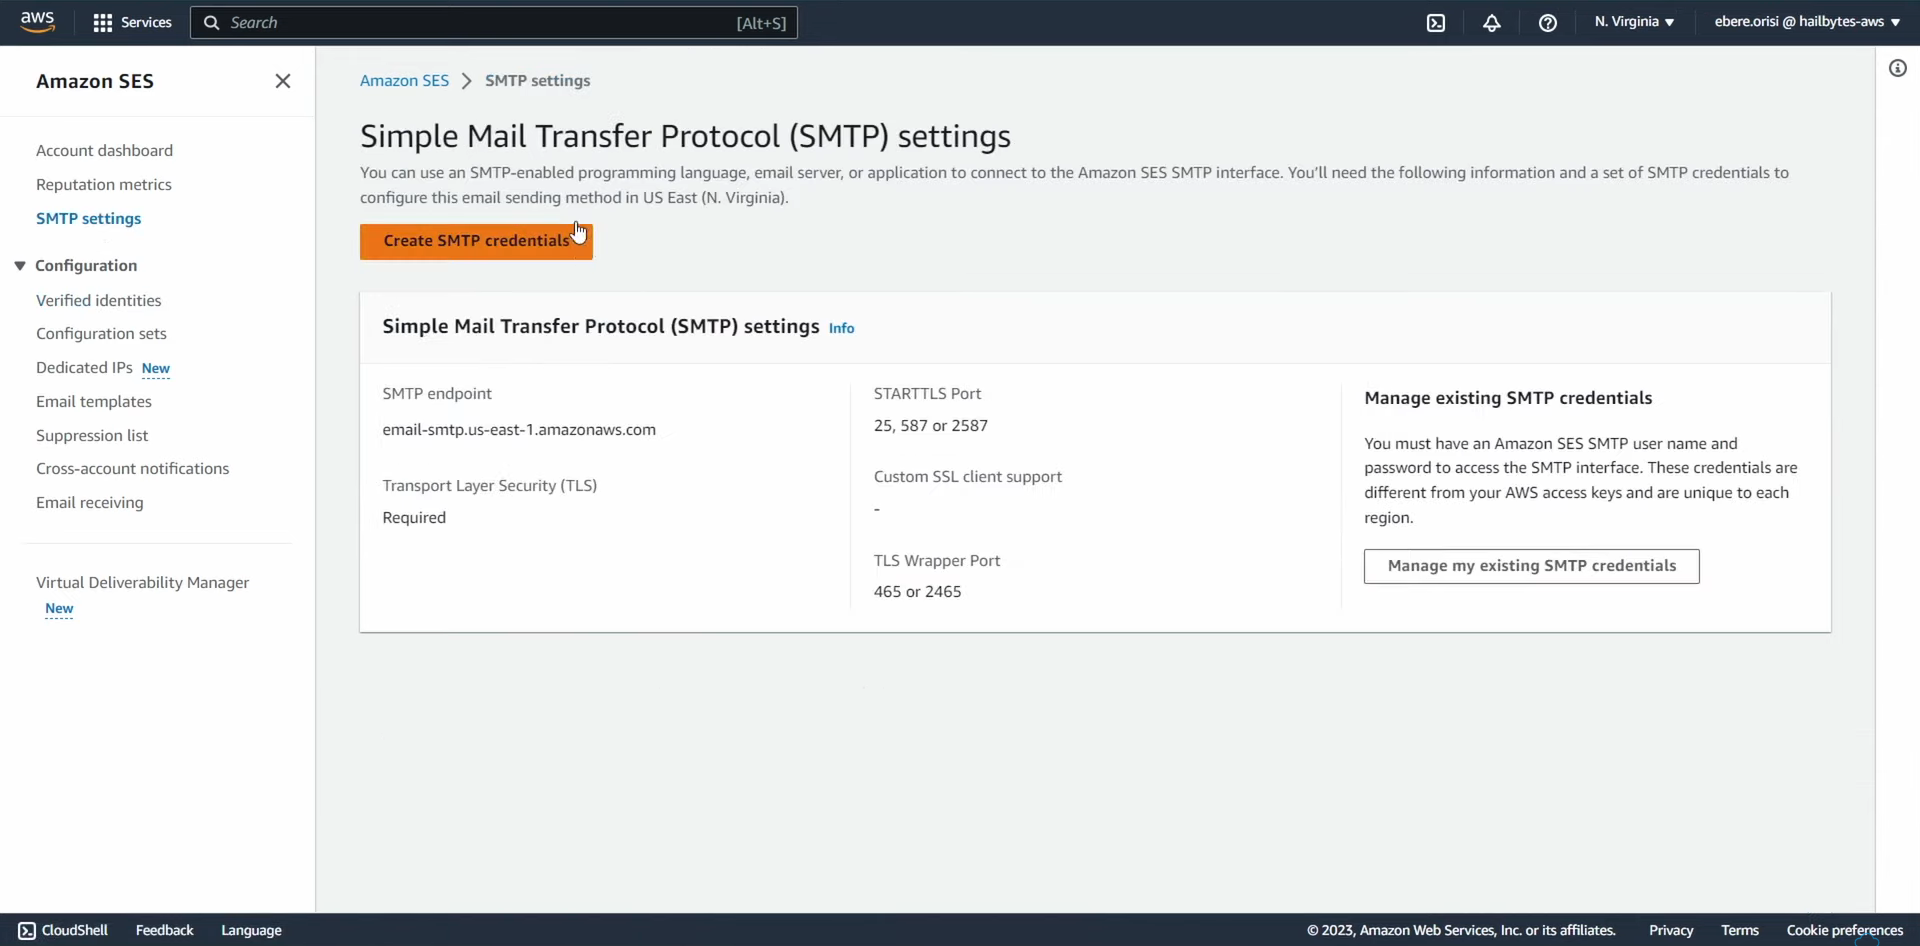
Task: Open the info panel icon at right
Action: tap(1897, 68)
